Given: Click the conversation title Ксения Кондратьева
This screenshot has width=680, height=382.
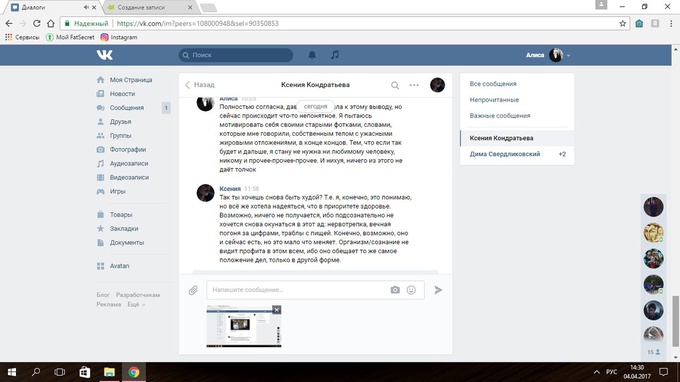Looking at the screenshot, I should click(315, 85).
